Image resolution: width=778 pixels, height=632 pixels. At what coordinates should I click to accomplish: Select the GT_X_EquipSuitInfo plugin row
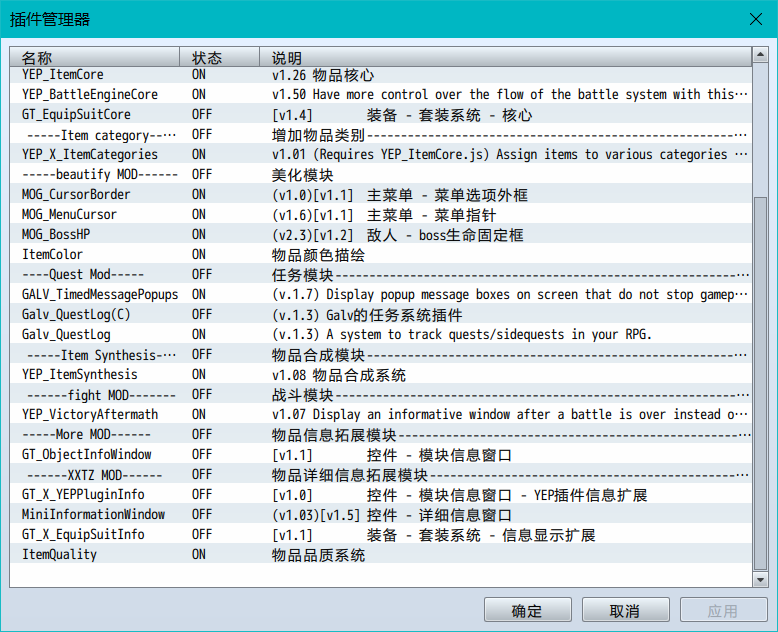pyautogui.click(x=381, y=534)
